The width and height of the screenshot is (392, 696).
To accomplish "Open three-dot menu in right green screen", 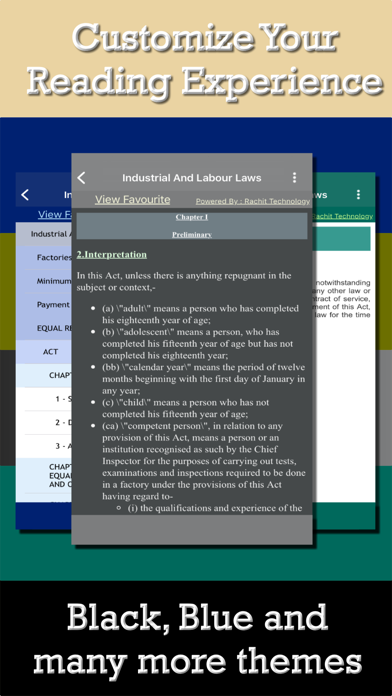I will pyautogui.click(x=358, y=194).
